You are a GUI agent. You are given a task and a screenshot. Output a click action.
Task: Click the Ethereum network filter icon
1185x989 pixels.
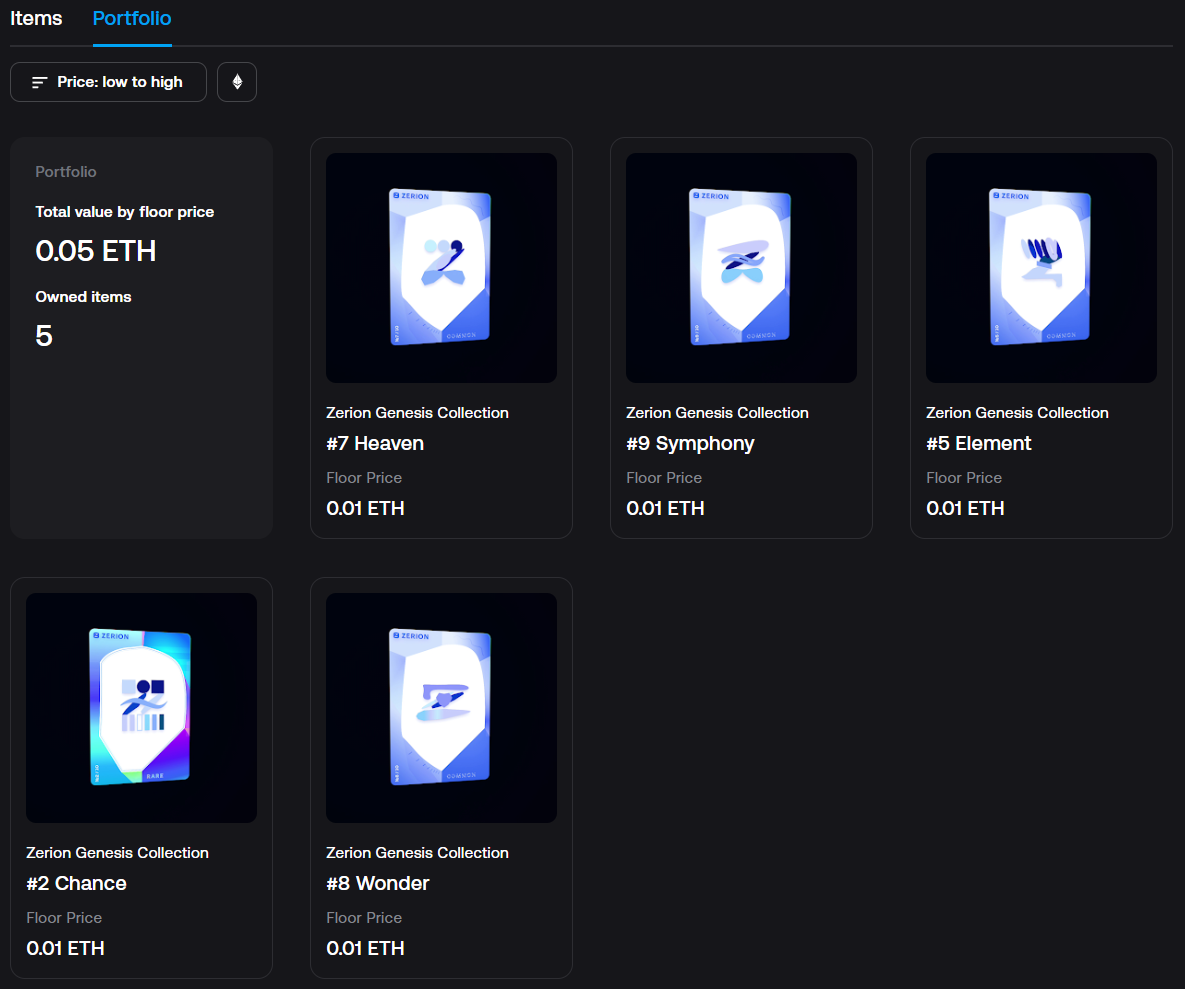(x=237, y=81)
